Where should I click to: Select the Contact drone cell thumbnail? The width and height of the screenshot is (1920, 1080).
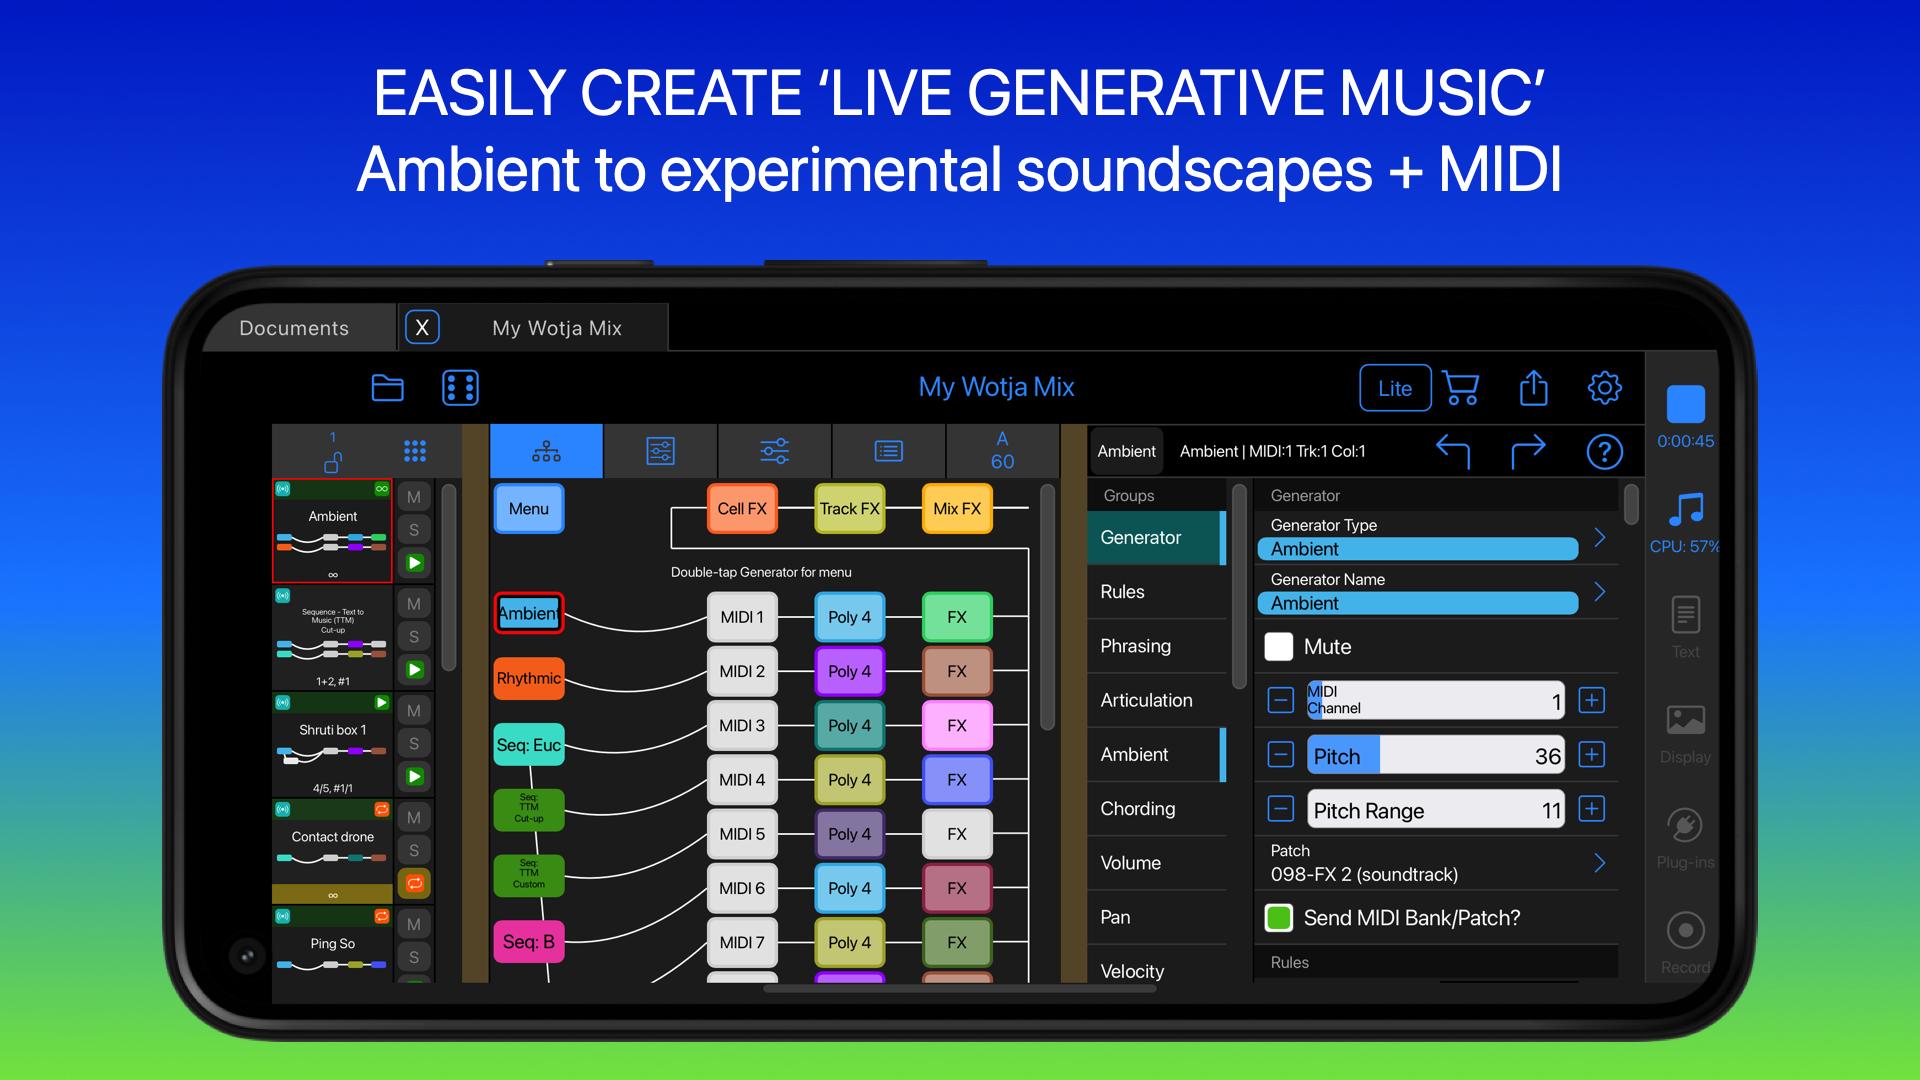333,851
